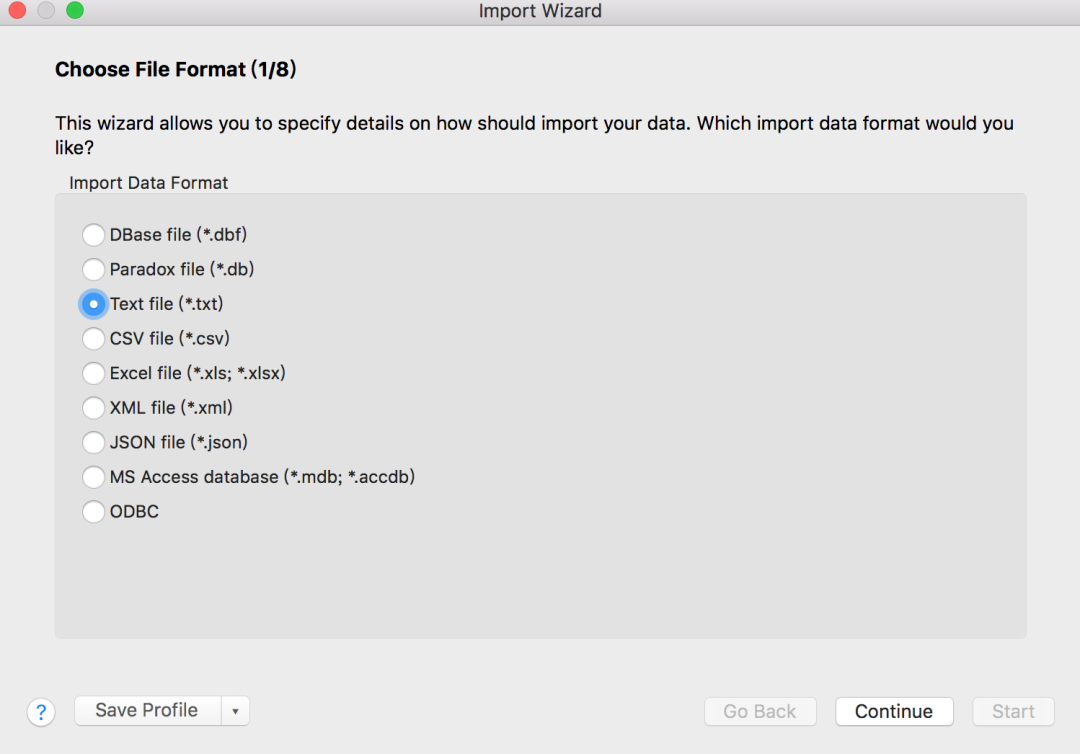This screenshot has width=1080, height=754.
Task: Choose Paradox file (*.db) format
Action: pos(93,269)
